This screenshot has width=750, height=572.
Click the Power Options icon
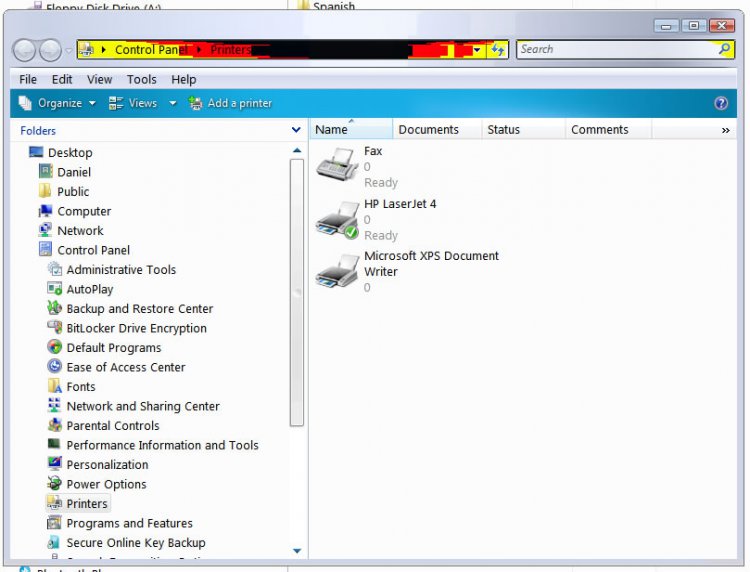tap(55, 483)
